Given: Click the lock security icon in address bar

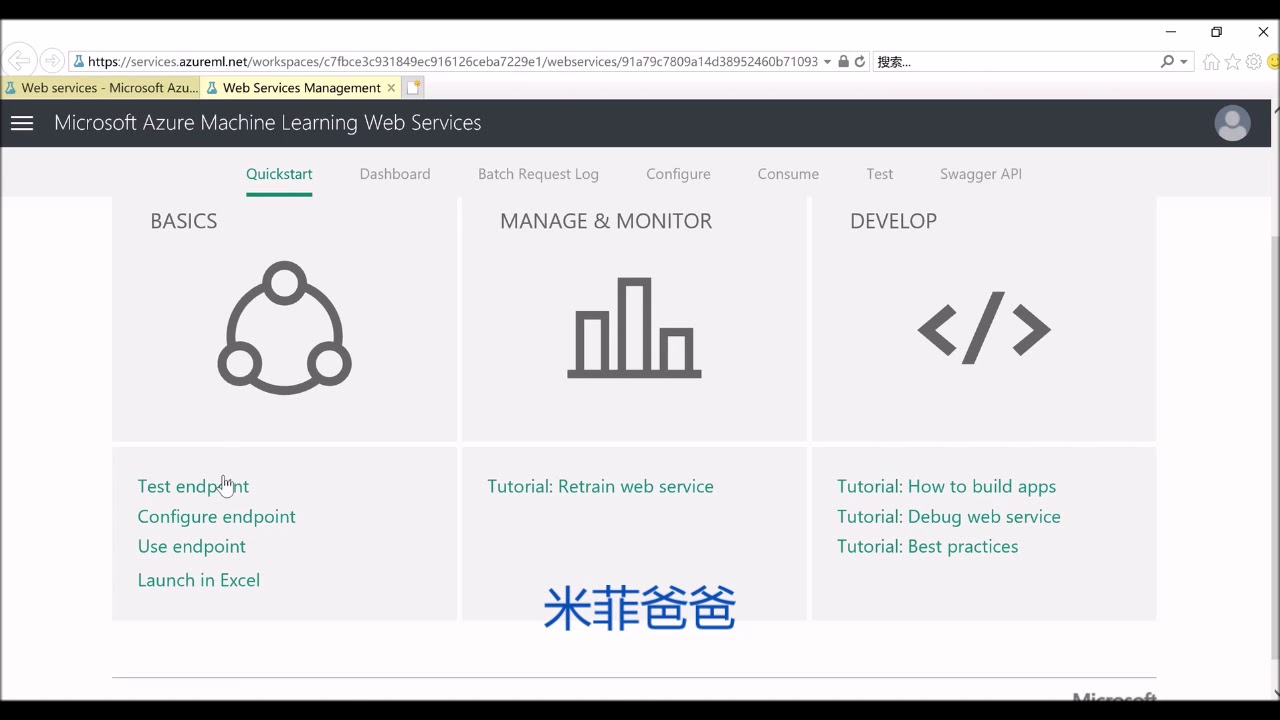Looking at the screenshot, I should pos(843,61).
